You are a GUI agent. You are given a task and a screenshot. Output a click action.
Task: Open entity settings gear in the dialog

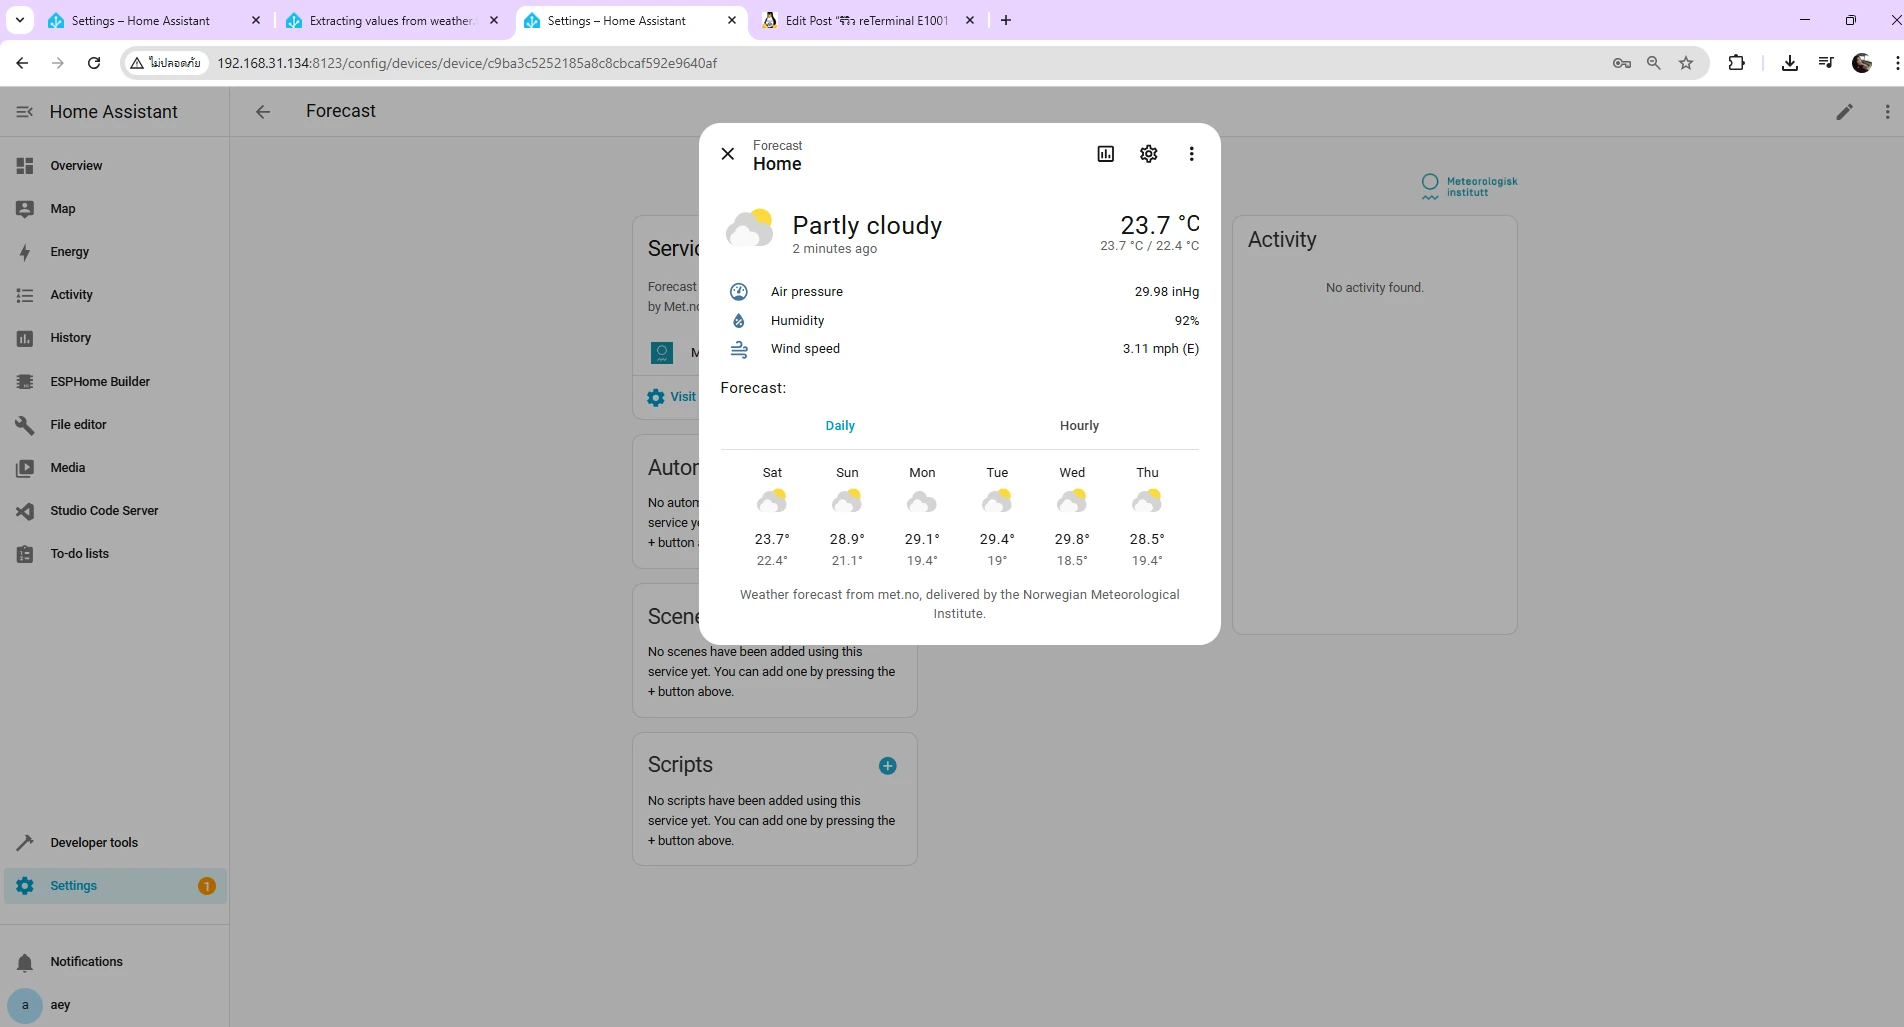(x=1148, y=154)
